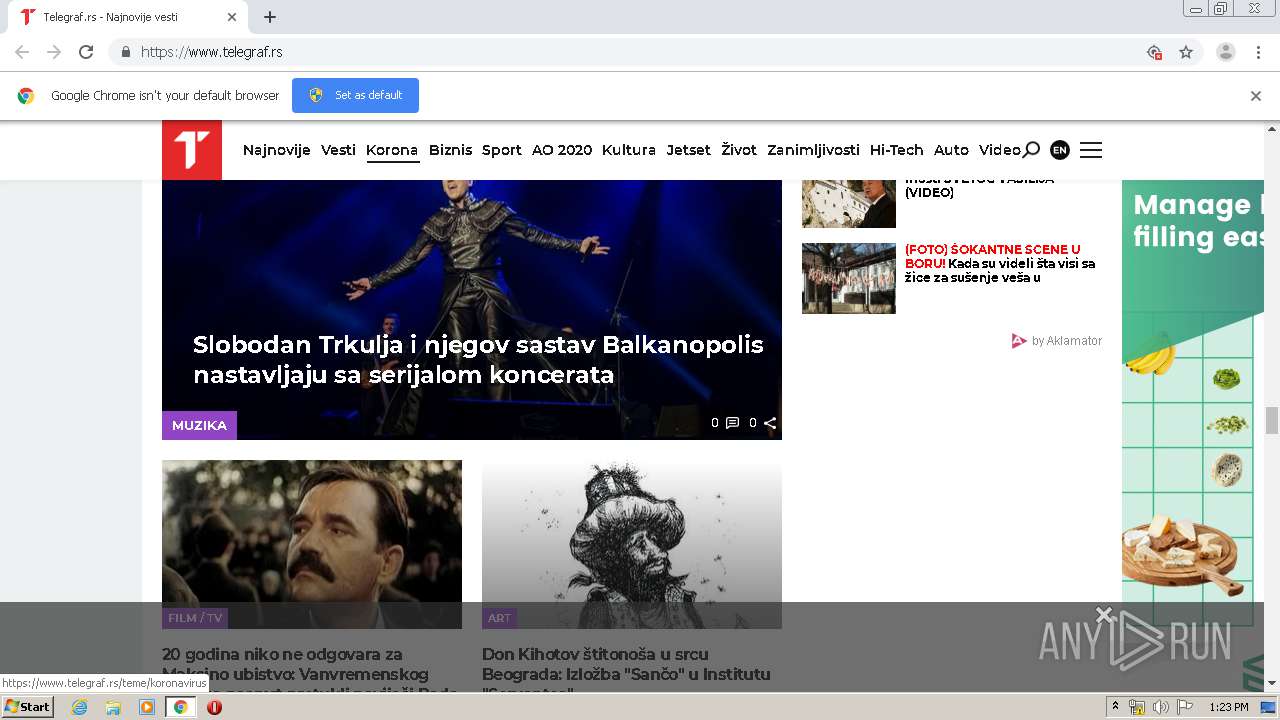Click the red Opera taskbar icon
Screen dimensions: 1280x720
click(x=214, y=707)
